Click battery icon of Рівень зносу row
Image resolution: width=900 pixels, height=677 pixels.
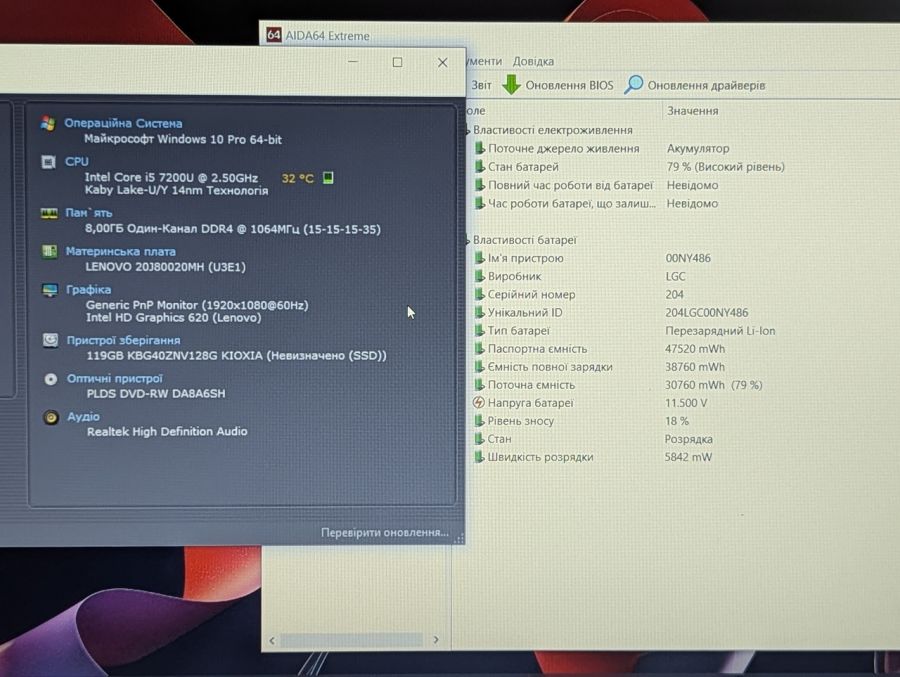(479, 421)
